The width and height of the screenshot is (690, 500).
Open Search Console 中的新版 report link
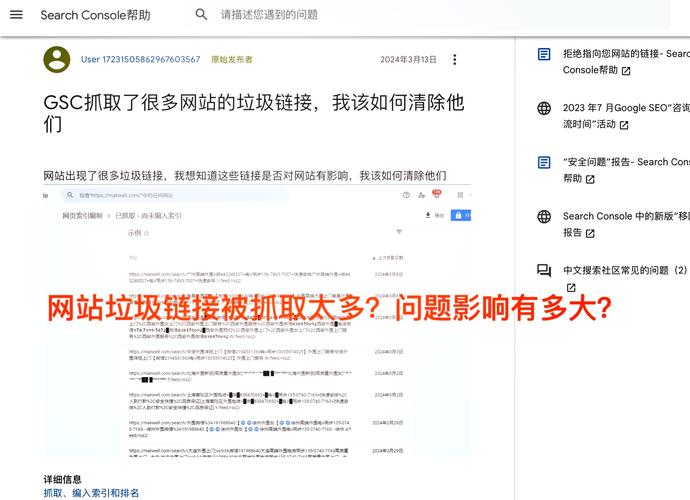pyautogui.click(x=626, y=224)
